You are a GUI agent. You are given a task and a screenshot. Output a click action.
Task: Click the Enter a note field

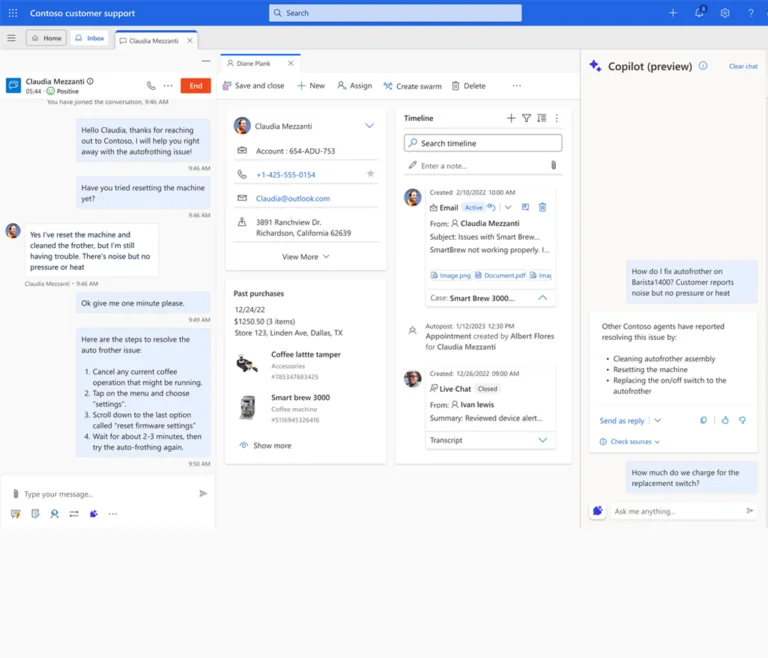[482, 166]
